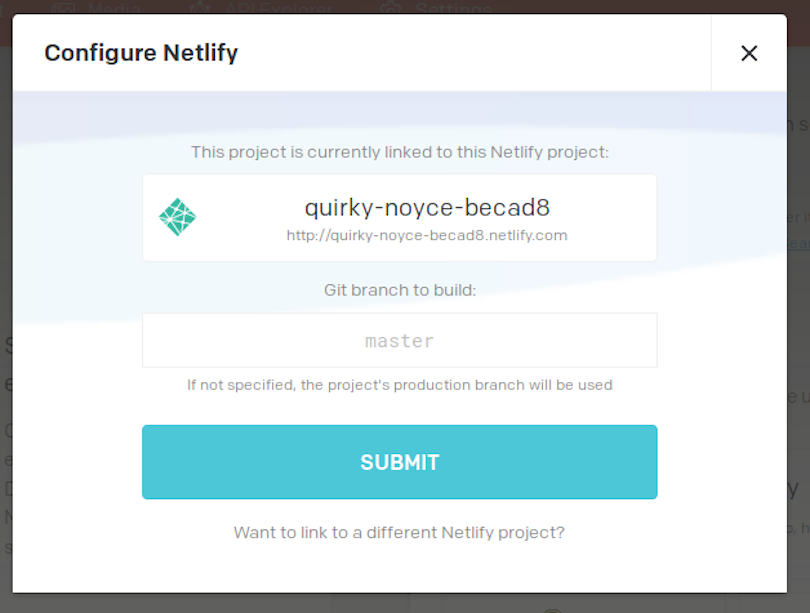Click the green link behind the dialog's right edge
This screenshot has height=613, width=810.
tap(799, 243)
